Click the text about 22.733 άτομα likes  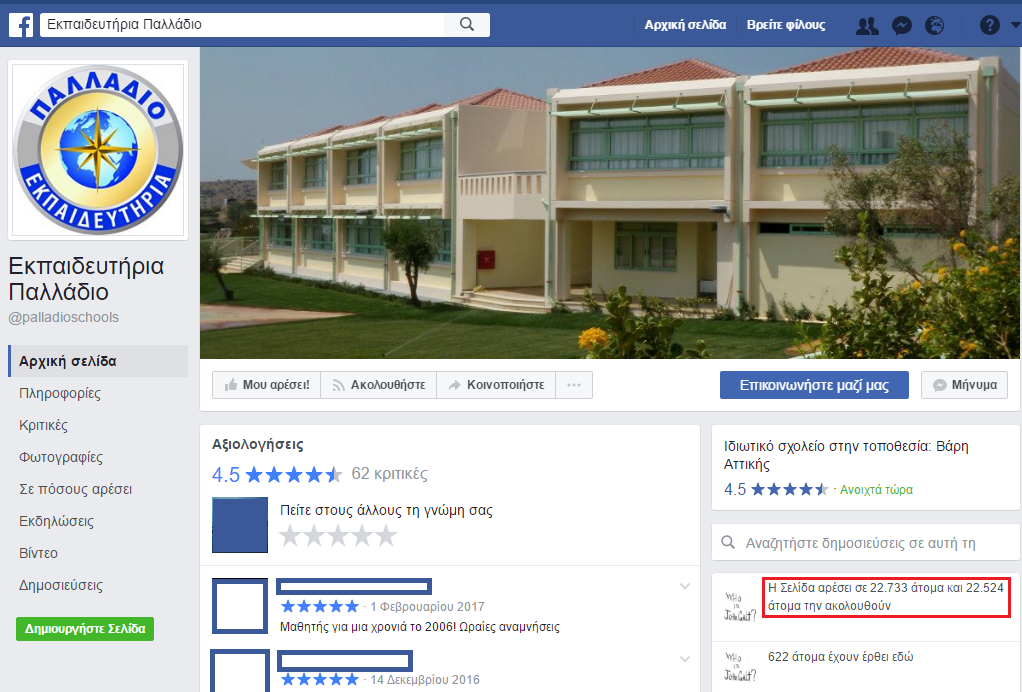coord(886,597)
